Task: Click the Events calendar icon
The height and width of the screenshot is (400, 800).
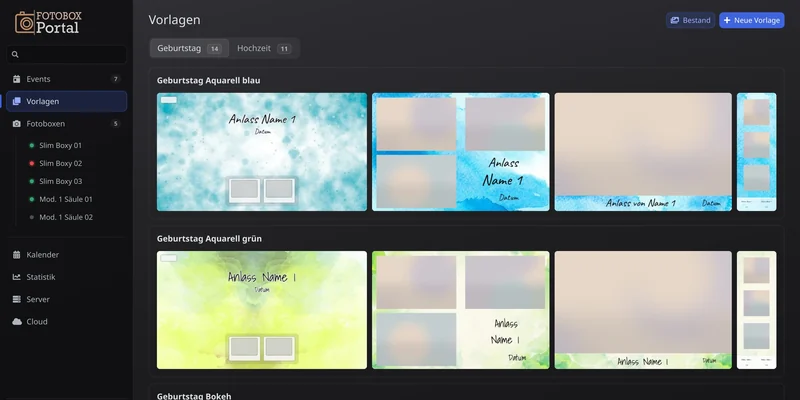Action: click(x=17, y=79)
